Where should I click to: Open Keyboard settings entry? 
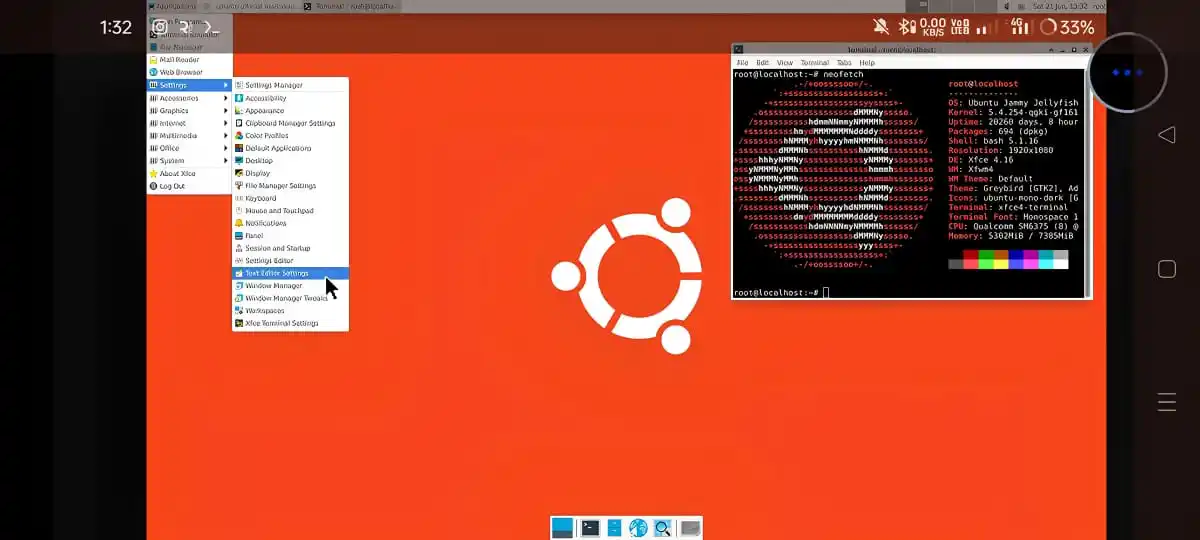290,198
